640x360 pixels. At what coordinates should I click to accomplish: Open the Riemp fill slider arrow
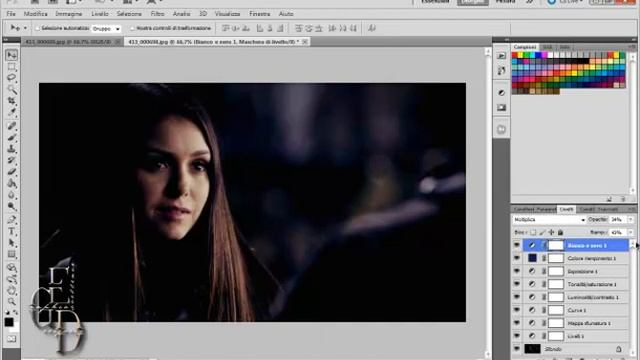pyautogui.click(x=631, y=232)
